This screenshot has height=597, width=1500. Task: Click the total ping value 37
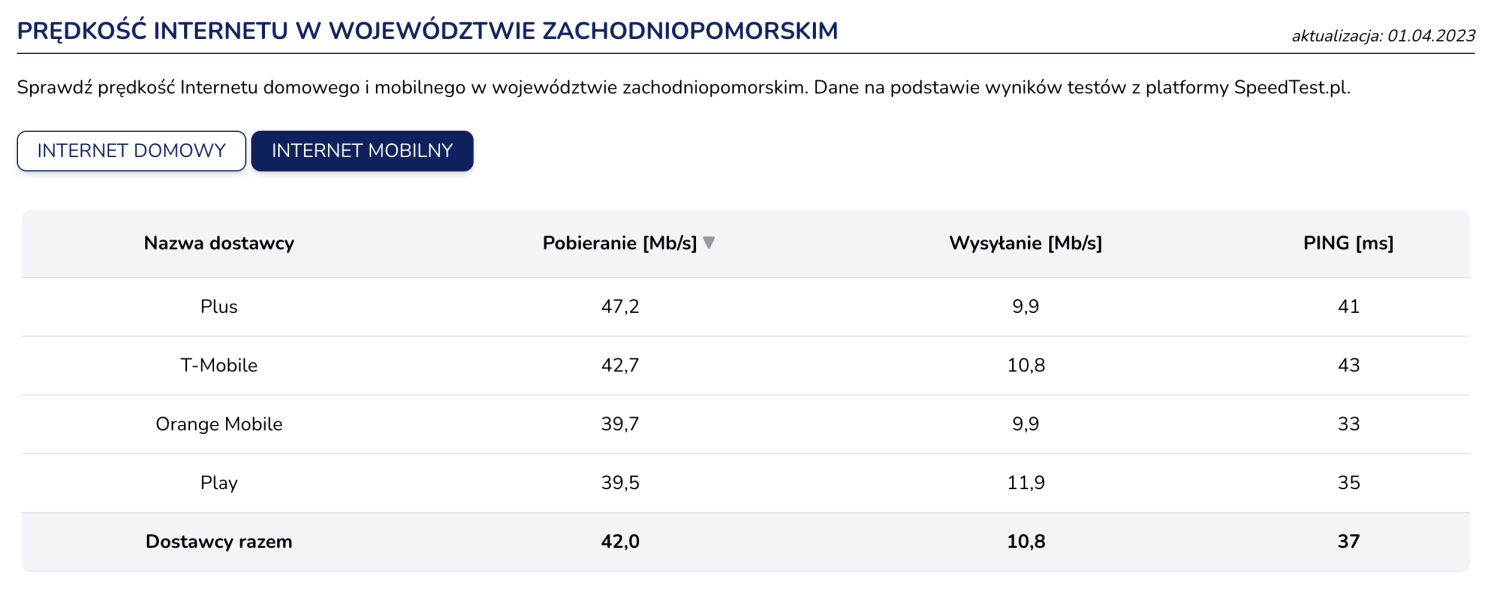[x=1348, y=542]
